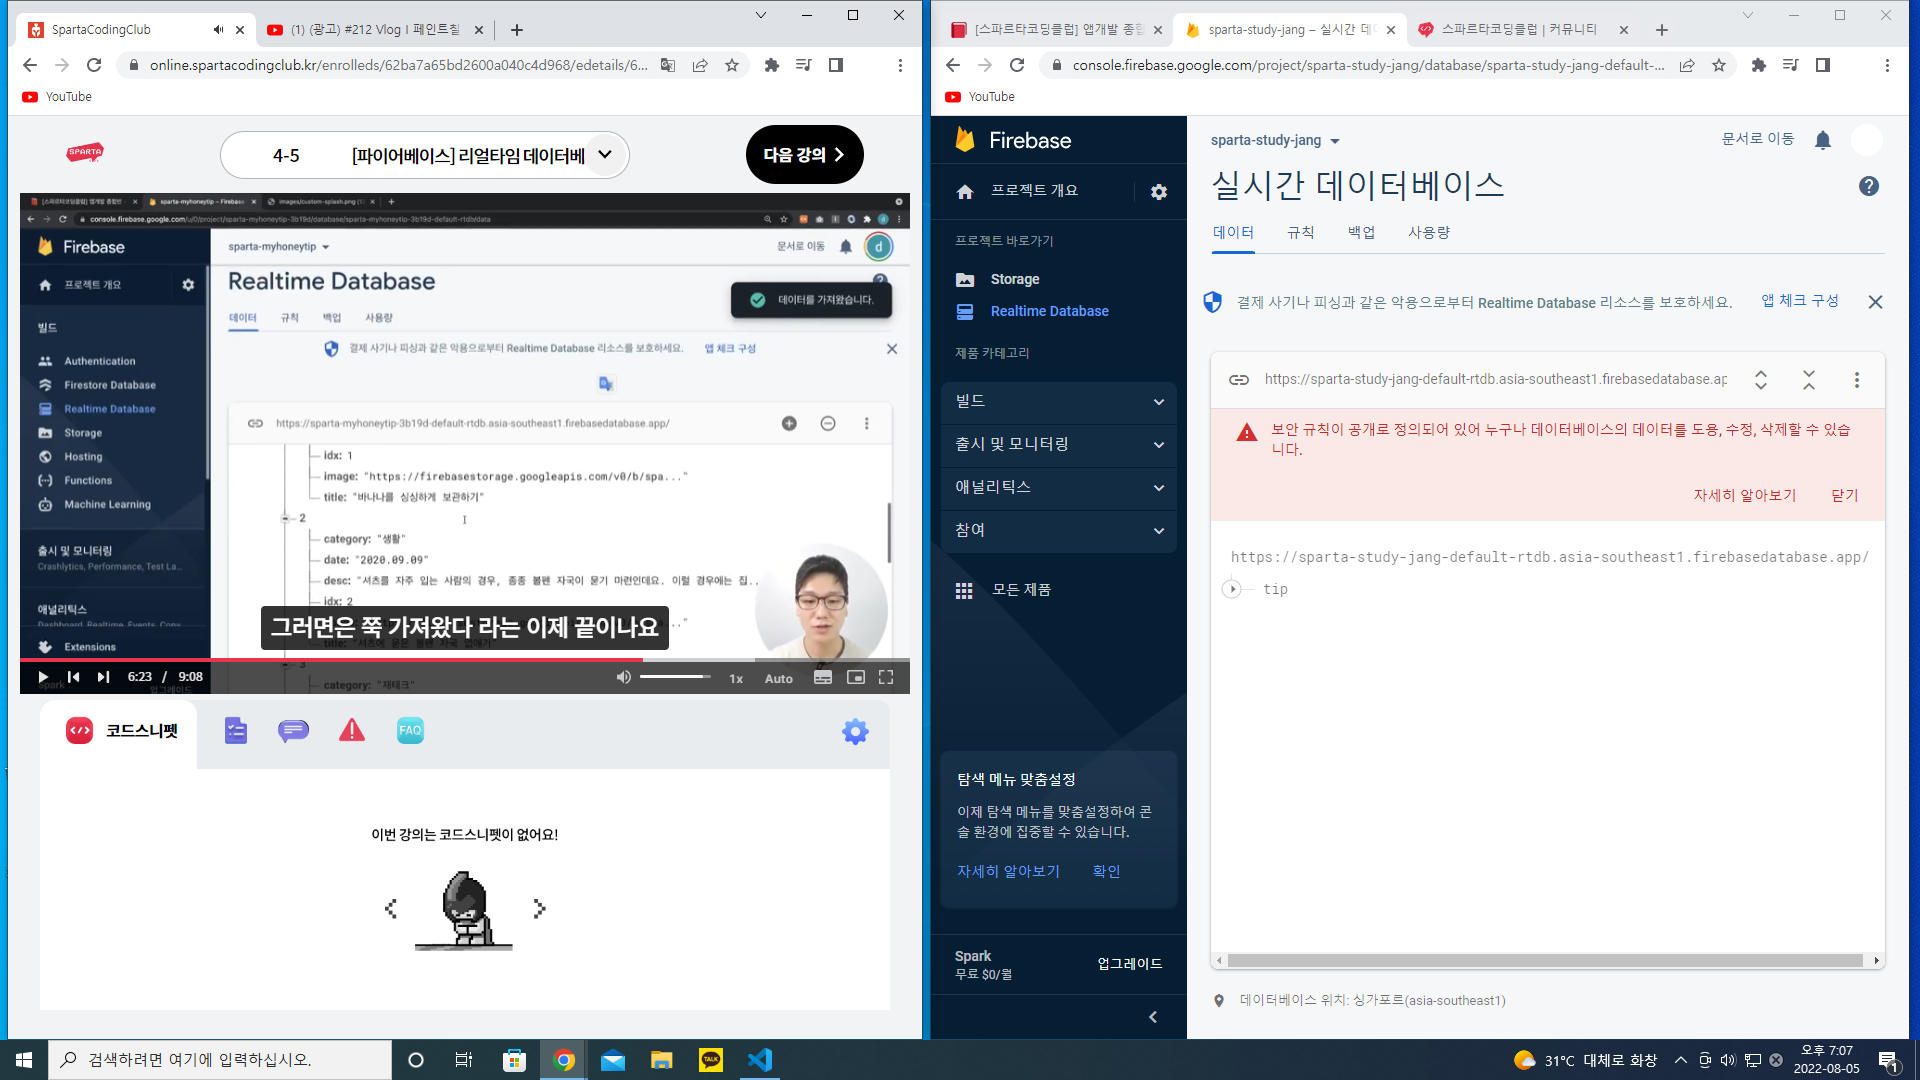Play the lecture video

(x=43, y=677)
